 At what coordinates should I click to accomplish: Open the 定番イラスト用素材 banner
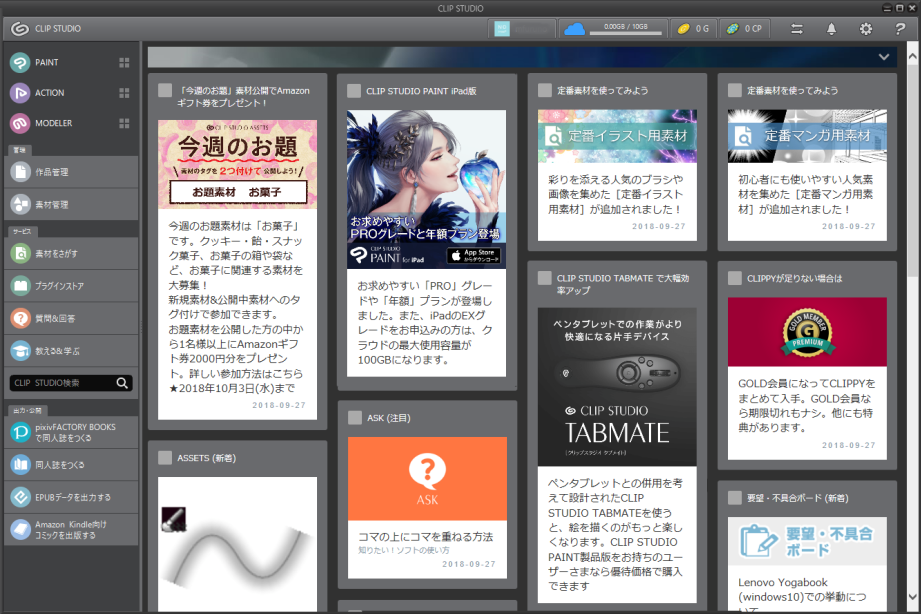617,136
